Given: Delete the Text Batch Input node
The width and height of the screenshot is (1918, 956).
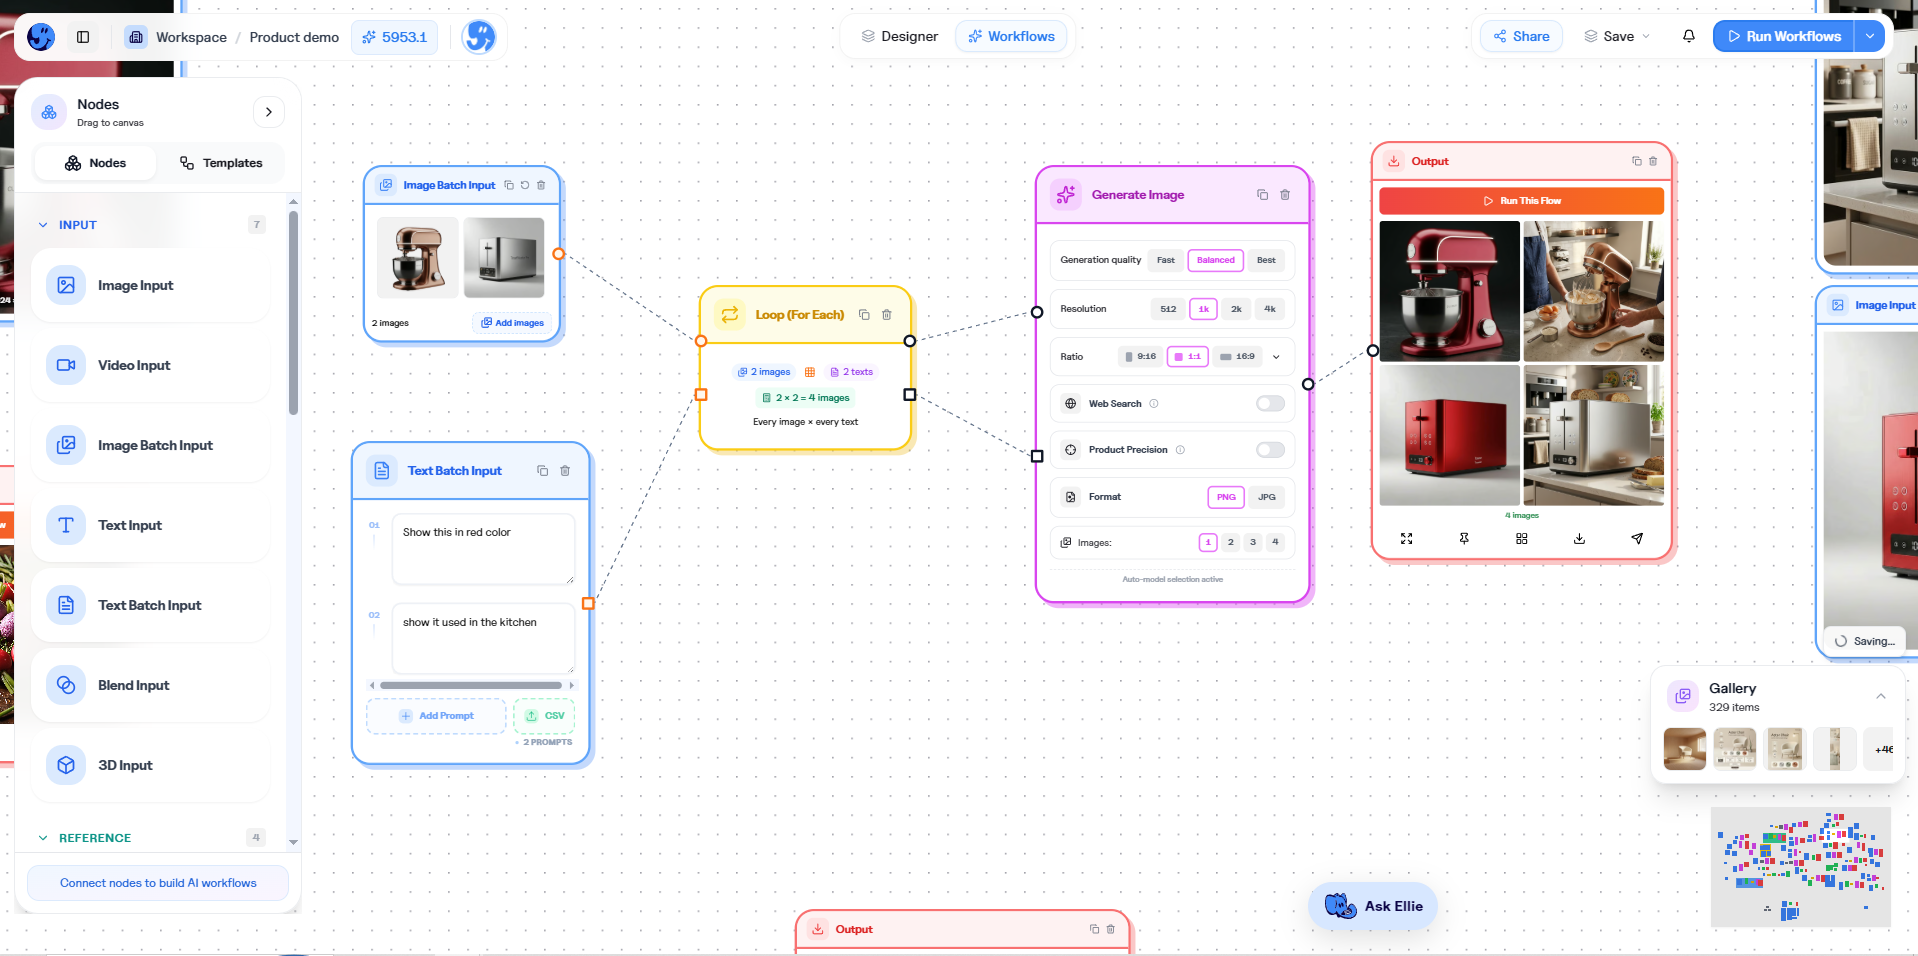Looking at the screenshot, I should (565, 470).
